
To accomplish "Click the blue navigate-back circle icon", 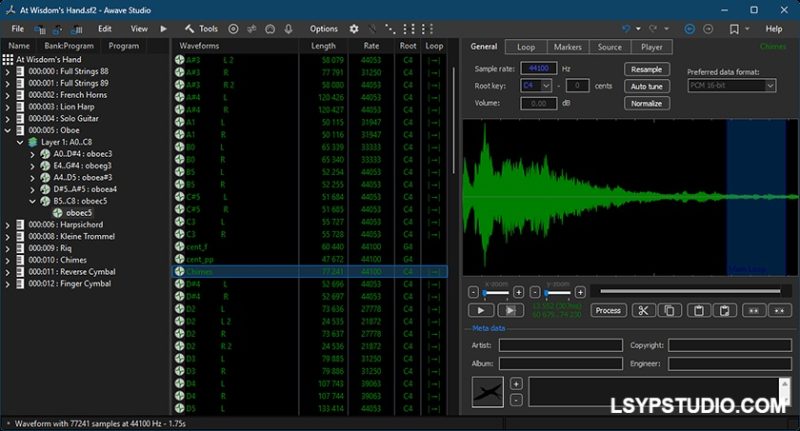I will point(689,29).
